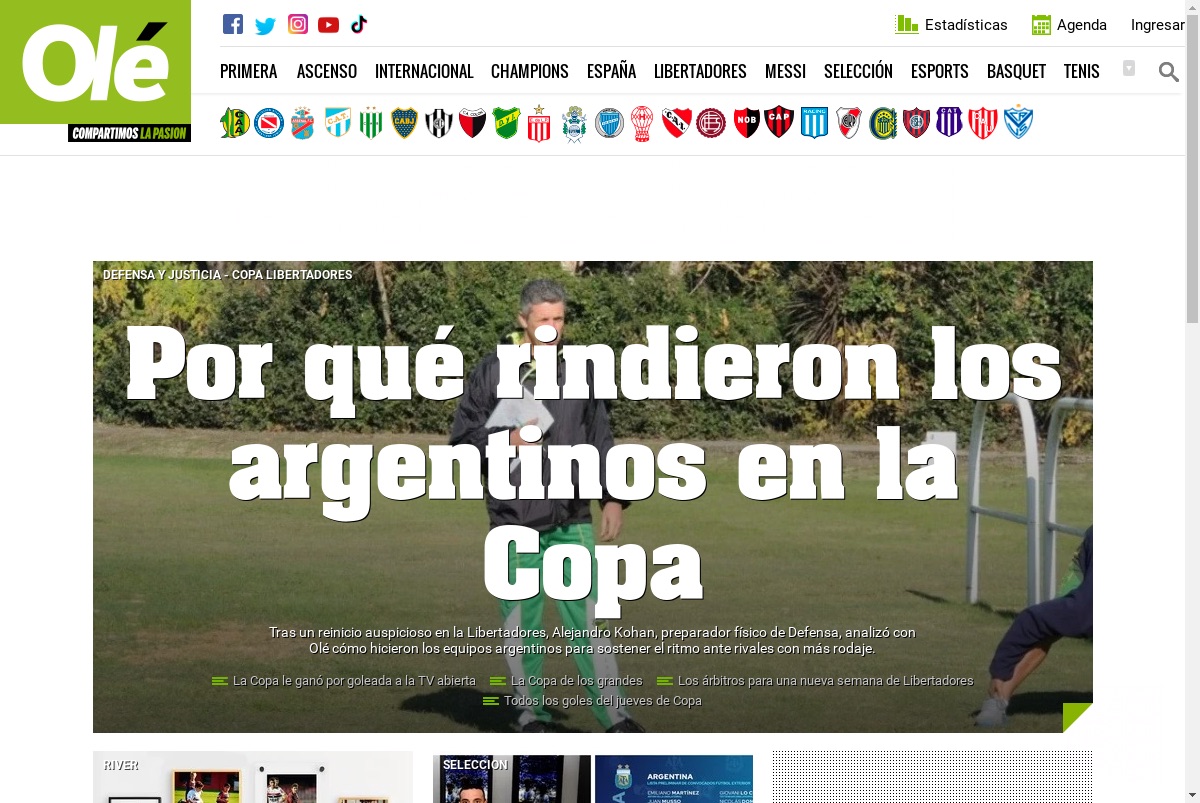Select the Patronato CAP crest
1200x803 pixels.
[779, 123]
